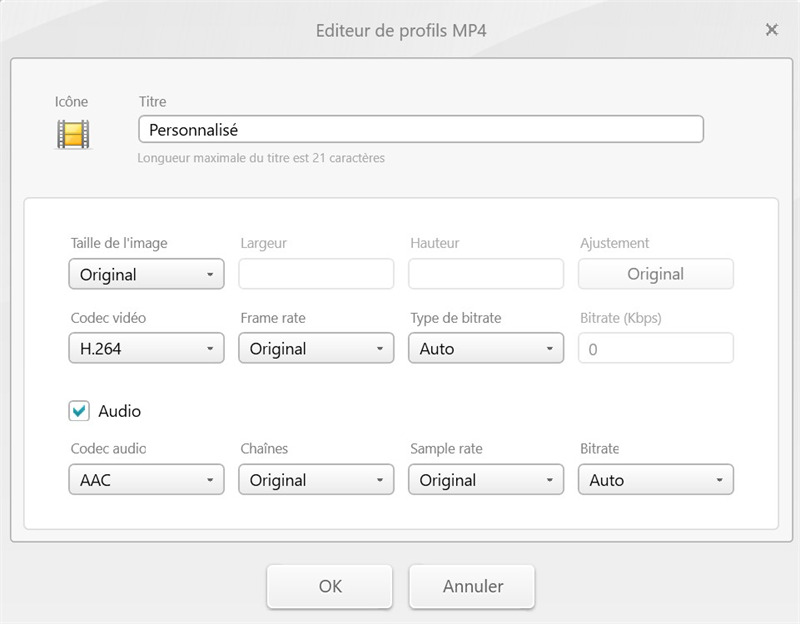The height and width of the screenshot is (624, 800).
Task: Click the title length hint text
Action: [x=261, y=158]
